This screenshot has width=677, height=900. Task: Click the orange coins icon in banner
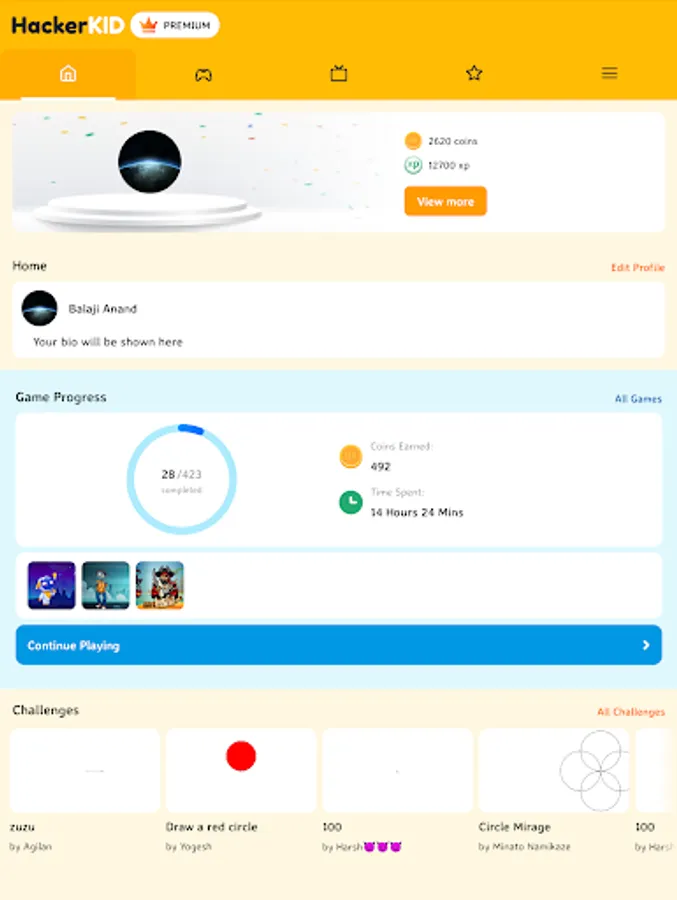(413, 141)
